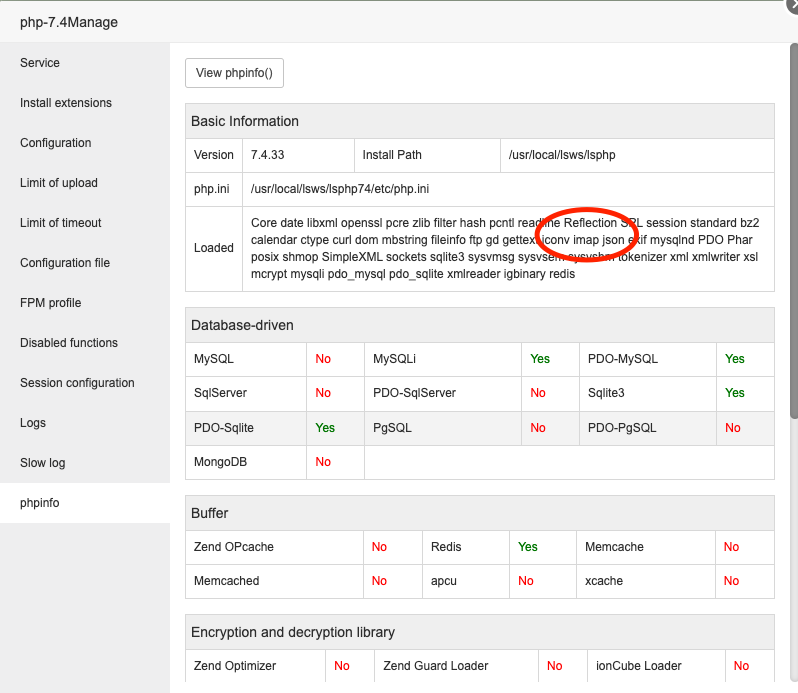Click the View phpinfo() button
This screenshot has height=693, width=798.
[235, 73]
